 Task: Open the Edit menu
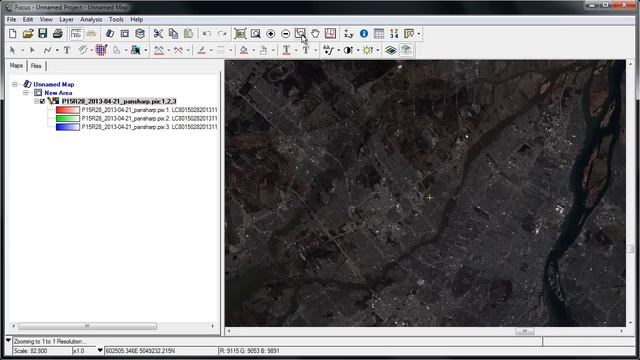pos(28,20)
